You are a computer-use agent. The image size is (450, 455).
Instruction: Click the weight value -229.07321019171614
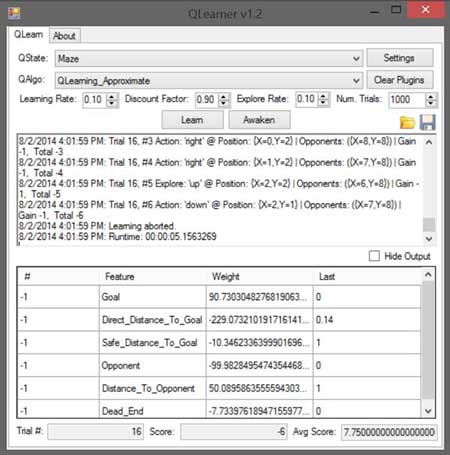(258, 320)
